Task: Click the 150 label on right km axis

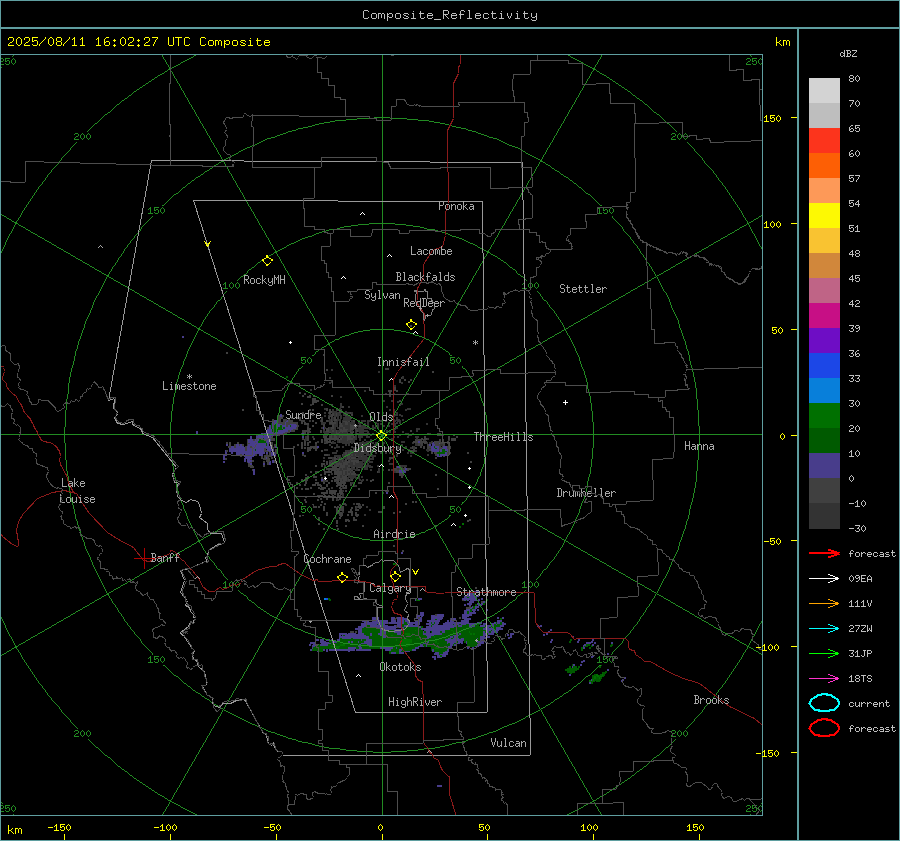Action: click(773, 118)
